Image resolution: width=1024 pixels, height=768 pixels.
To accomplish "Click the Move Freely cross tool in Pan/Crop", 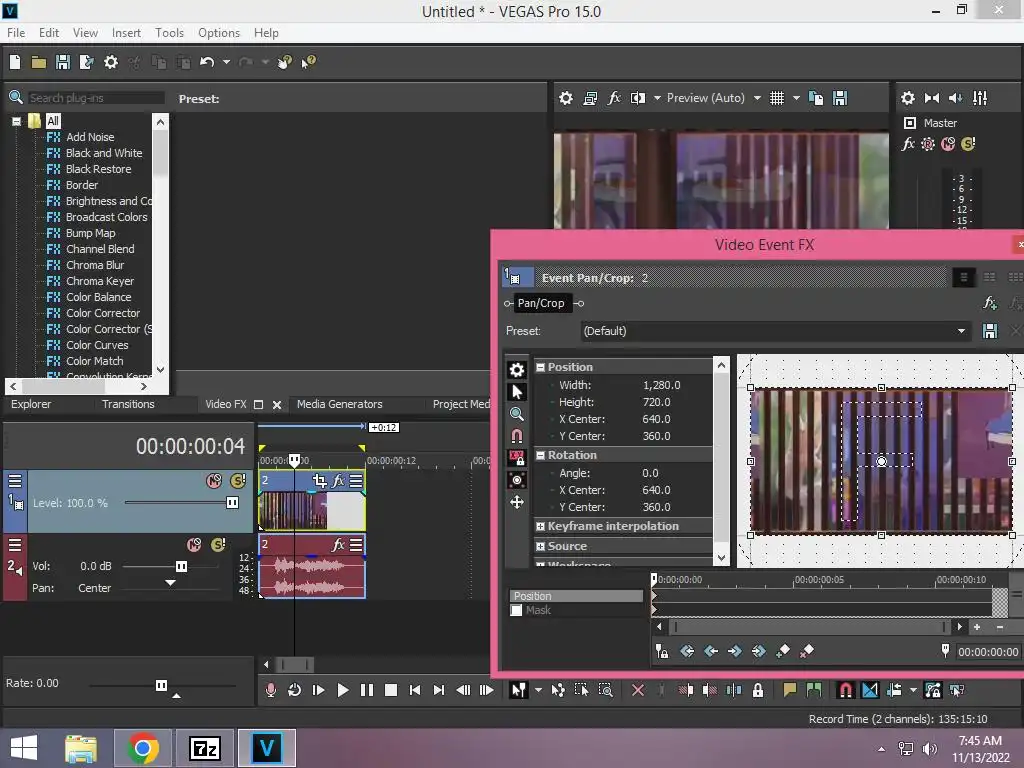I will [x=517, y=502].
